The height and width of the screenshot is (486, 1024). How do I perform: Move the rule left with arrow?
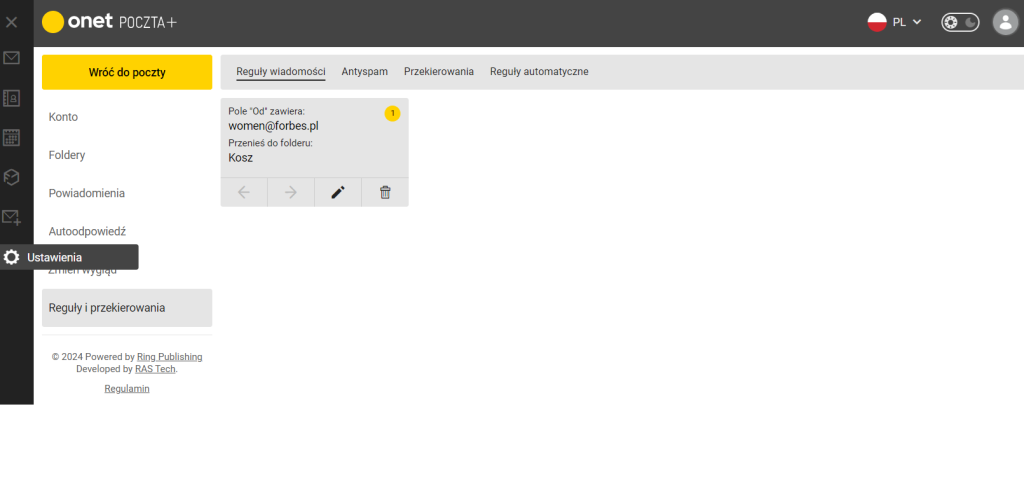coord(244,192)
